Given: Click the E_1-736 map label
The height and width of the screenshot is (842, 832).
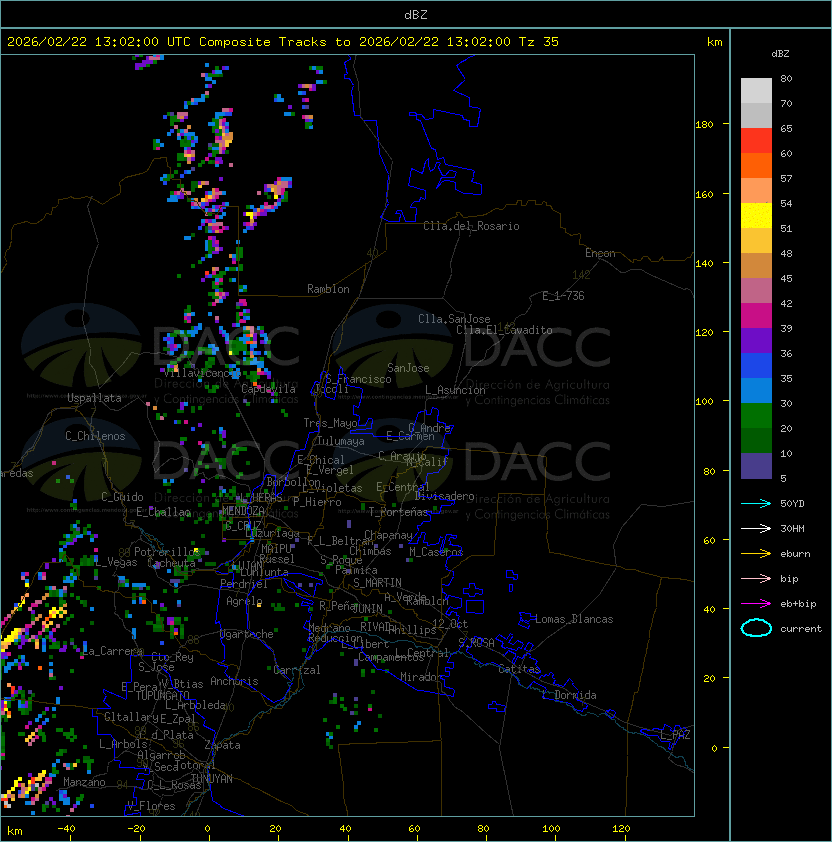Looking at the screenshot, I should pyautogui.click(x=563, y=296).
